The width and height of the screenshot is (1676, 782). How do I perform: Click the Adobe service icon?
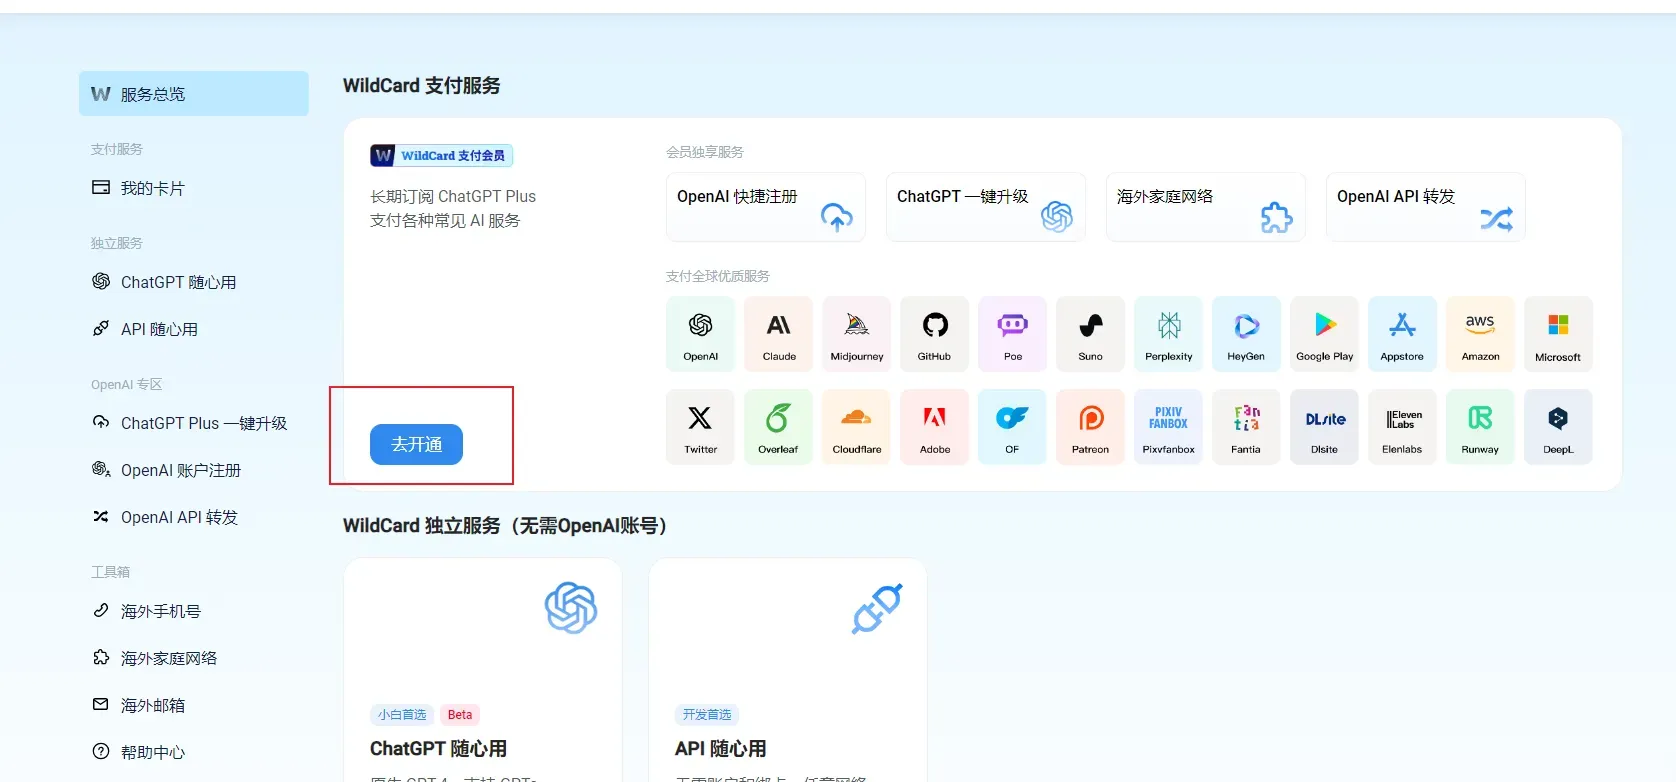[935, 427]
